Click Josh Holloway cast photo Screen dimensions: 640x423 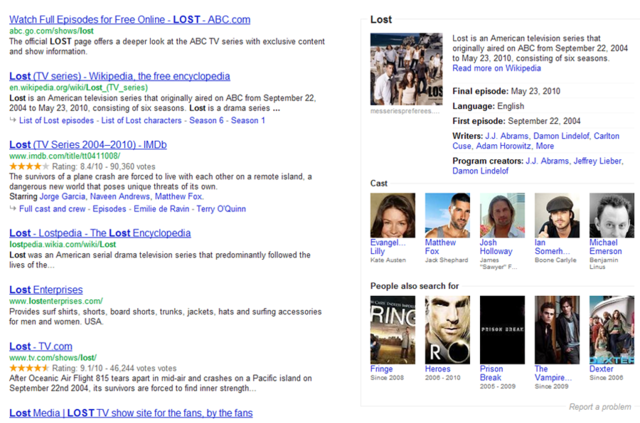pyautogui.click(x=502, y=215)
